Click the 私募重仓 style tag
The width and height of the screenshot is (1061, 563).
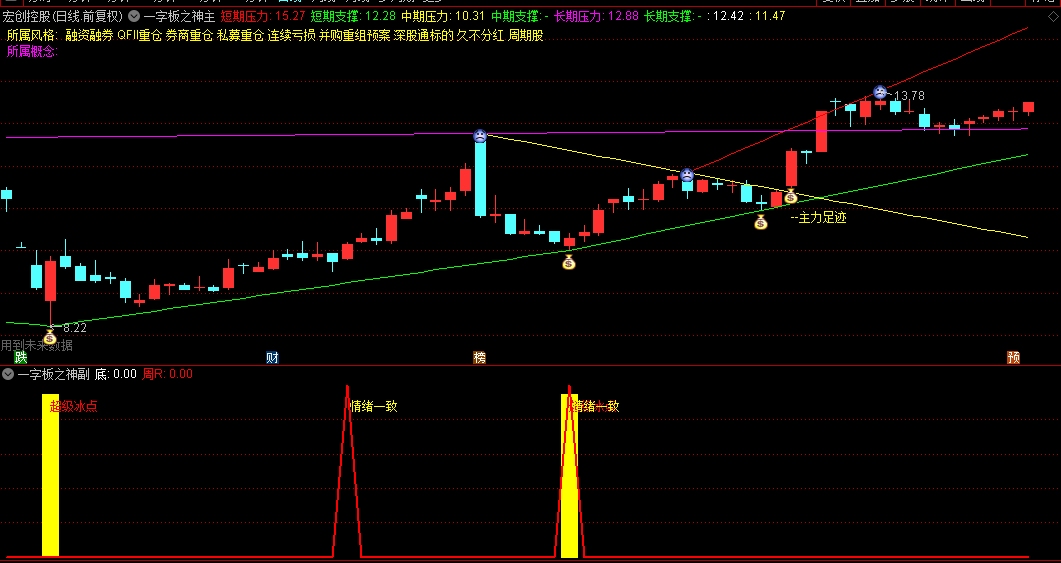[240, 36]
